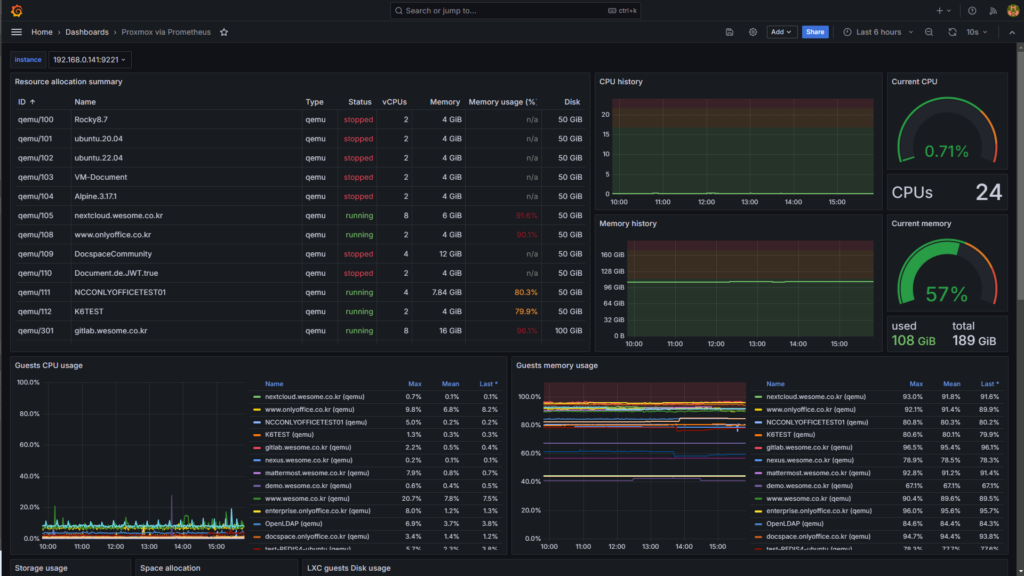
Task: Open the news feed icon
Action: click(993, 10)
